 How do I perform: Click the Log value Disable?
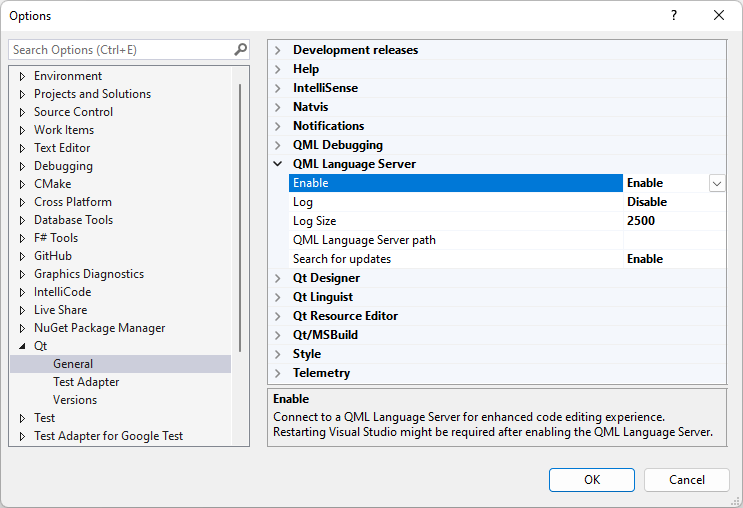647,202
